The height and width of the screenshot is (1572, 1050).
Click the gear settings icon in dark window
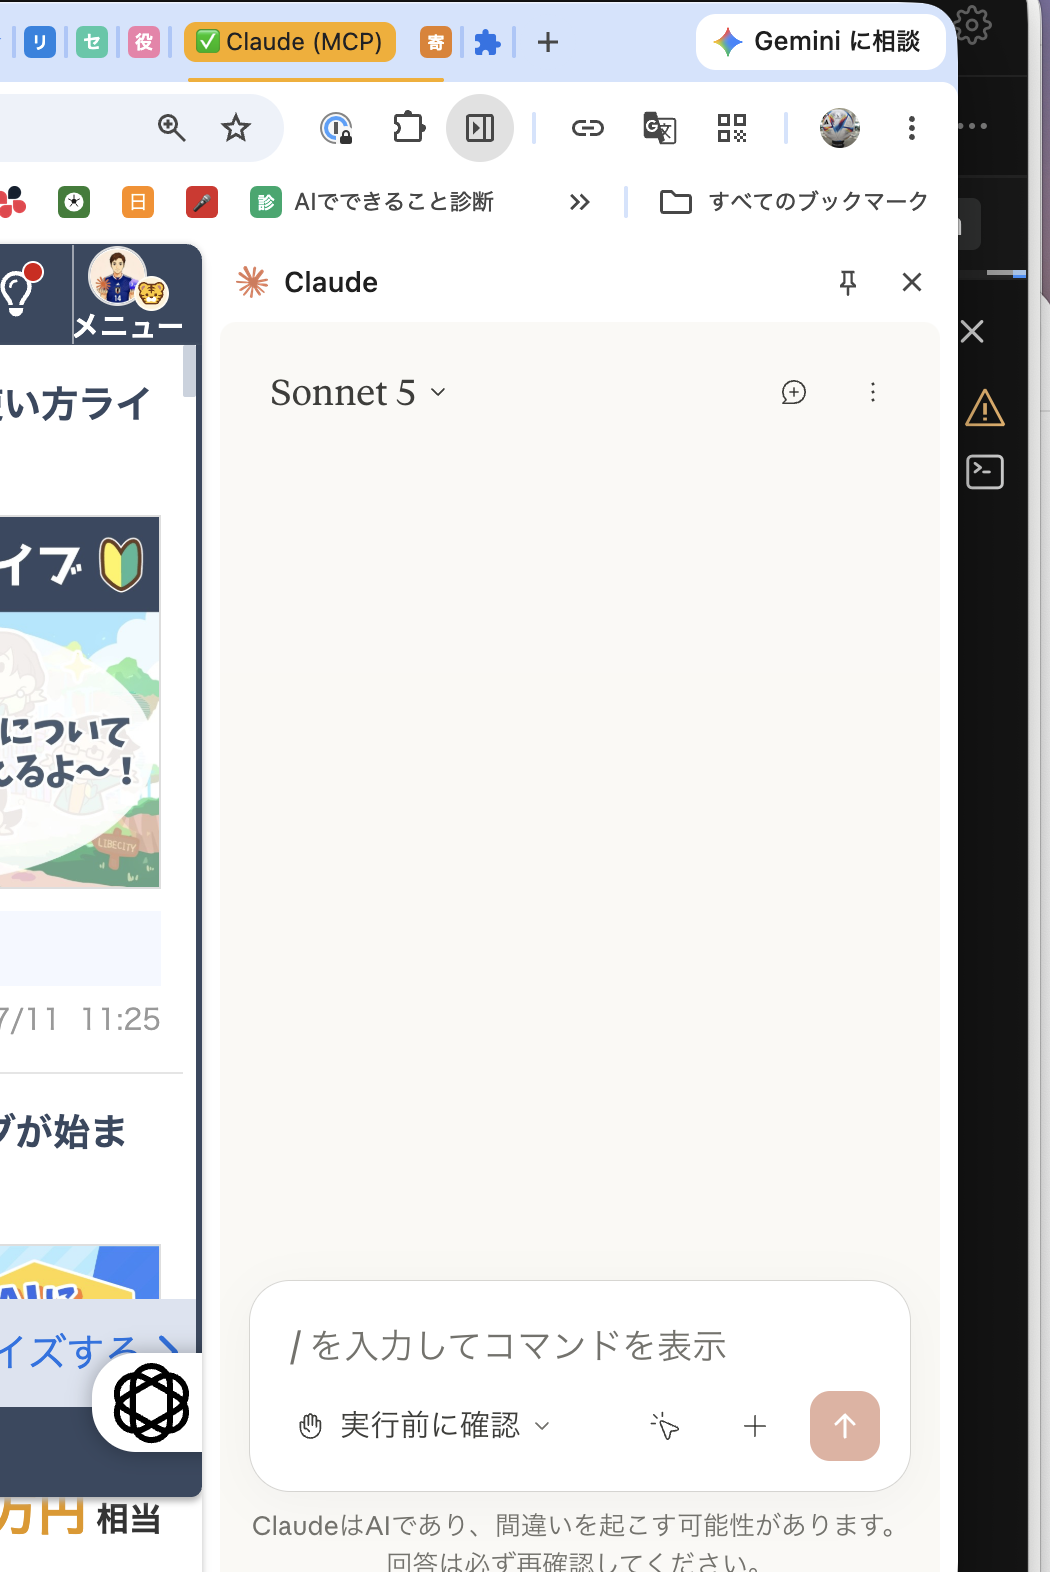tap(973, 24)
